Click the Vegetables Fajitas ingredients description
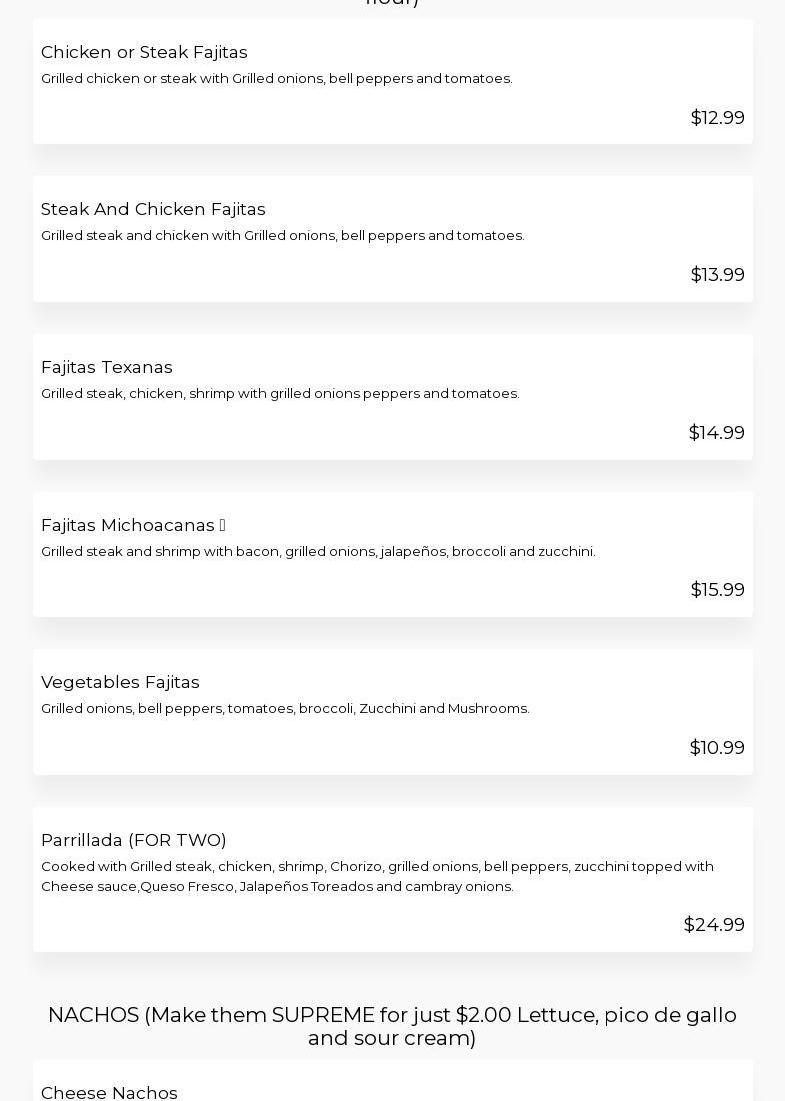785x1101 pixels. [285, 709]
